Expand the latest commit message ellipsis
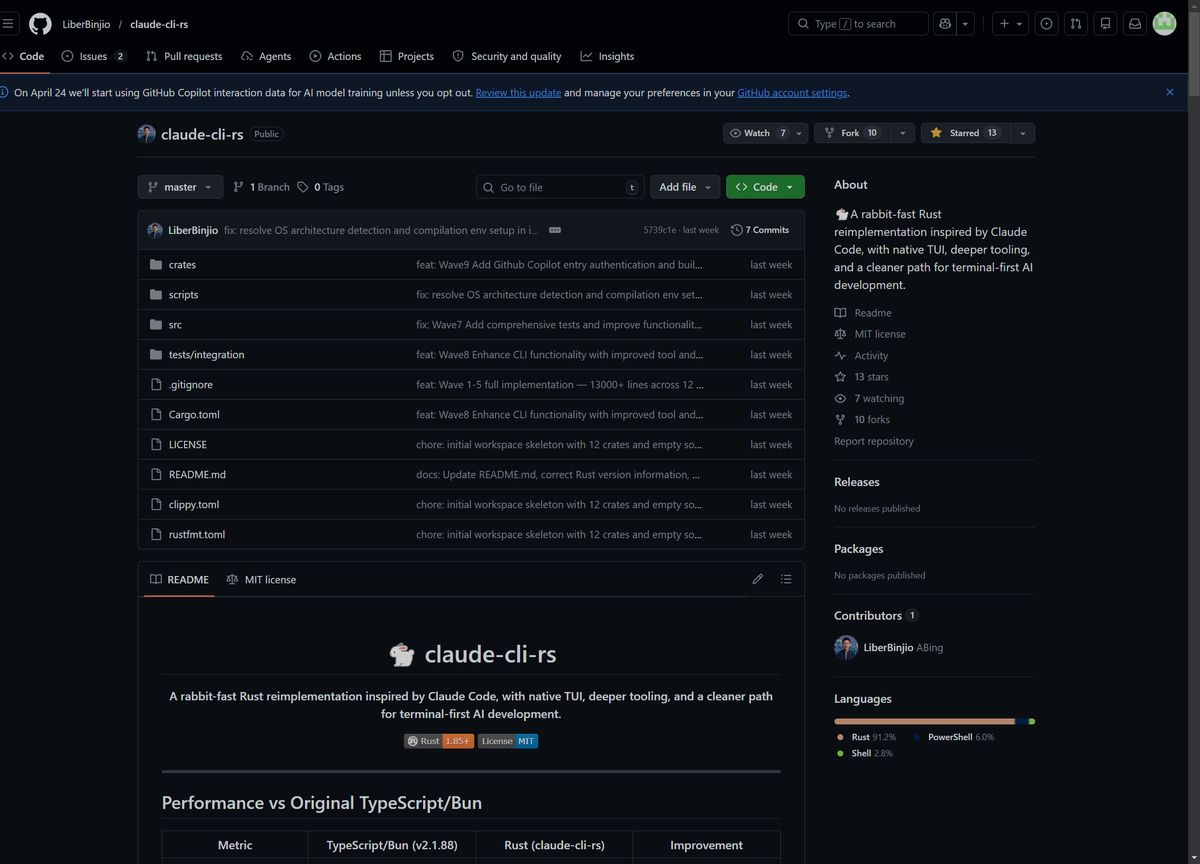 555,230
